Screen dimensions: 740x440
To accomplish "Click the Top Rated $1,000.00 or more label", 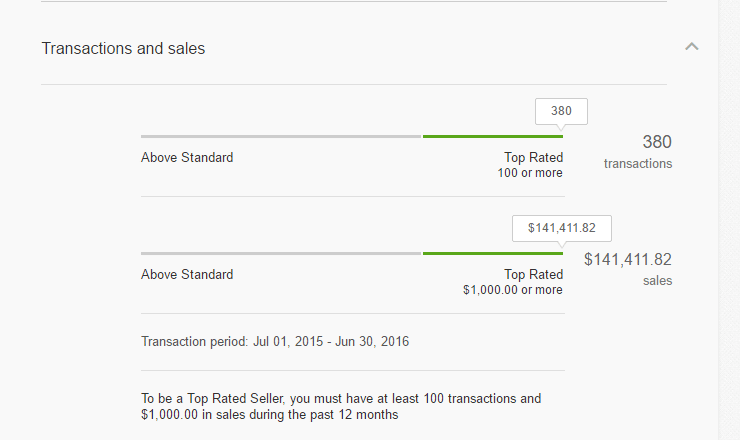I will [513, 282].
